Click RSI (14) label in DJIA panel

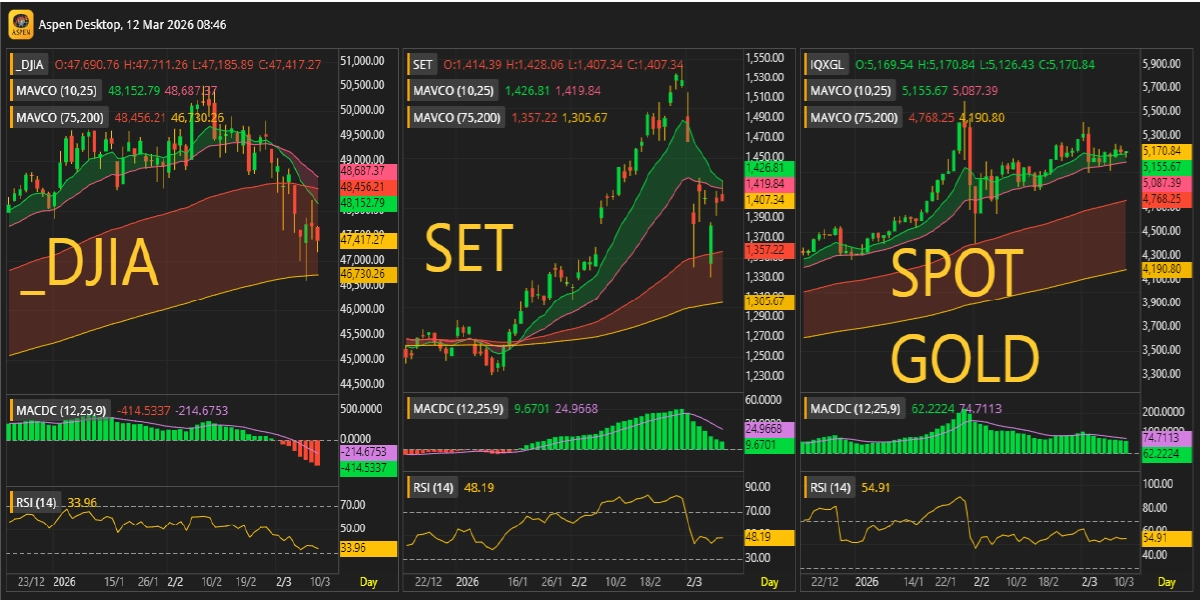point(36,502)
